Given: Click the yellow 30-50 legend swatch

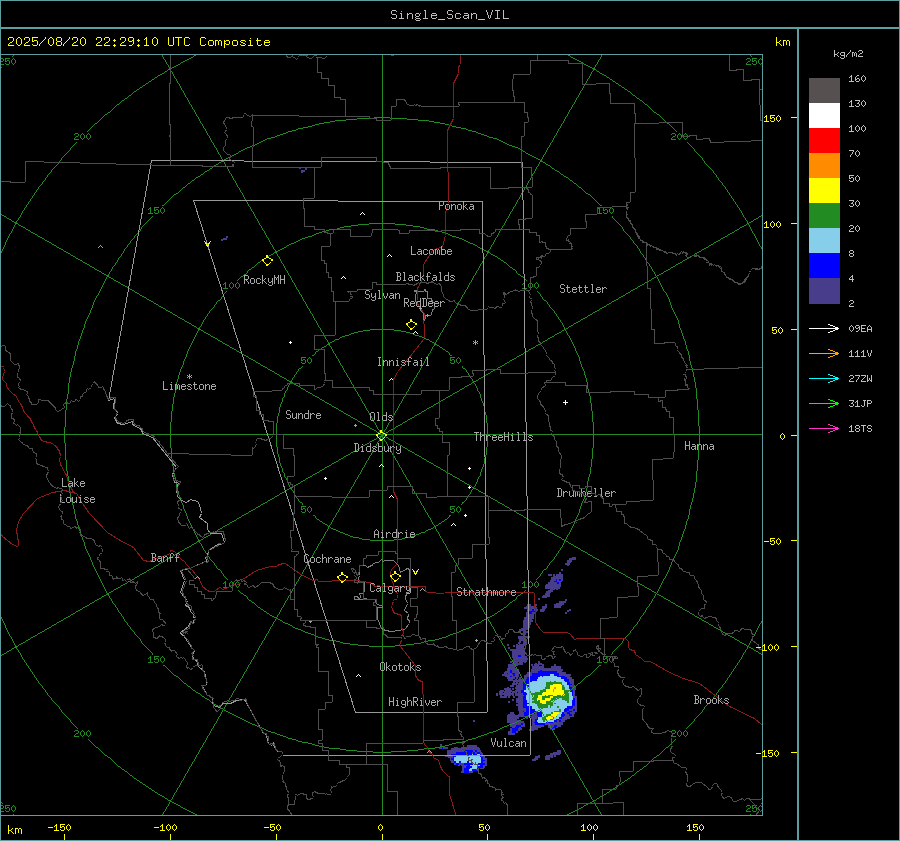Looking at the screenshot, I should tap(824, 191).
